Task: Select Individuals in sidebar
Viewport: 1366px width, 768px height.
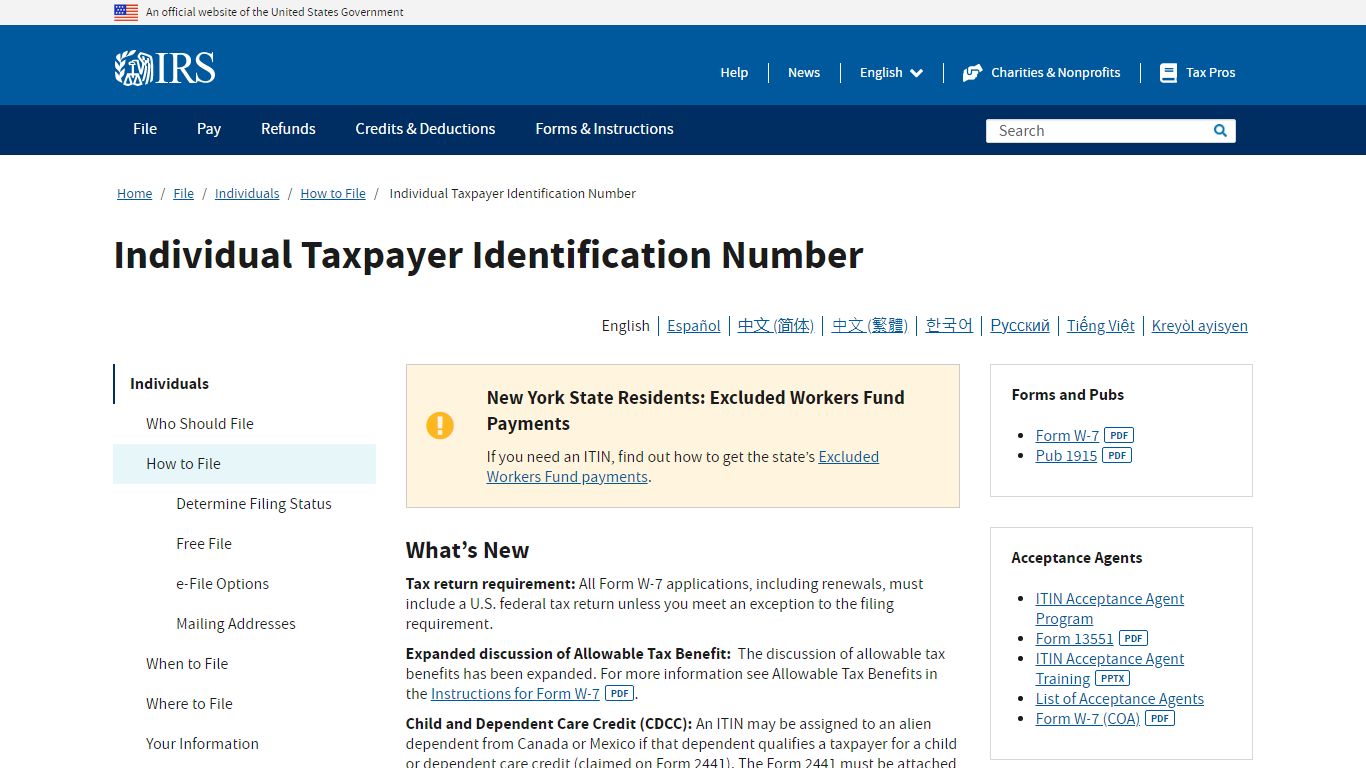Action: pyautogui.click(x=244, y=384)
